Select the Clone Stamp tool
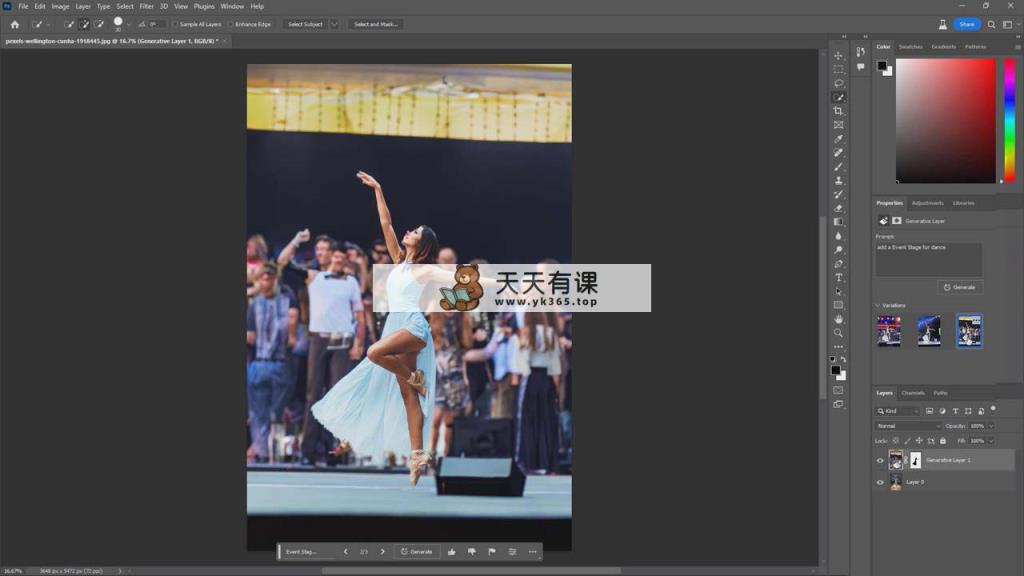 point(839,180)
